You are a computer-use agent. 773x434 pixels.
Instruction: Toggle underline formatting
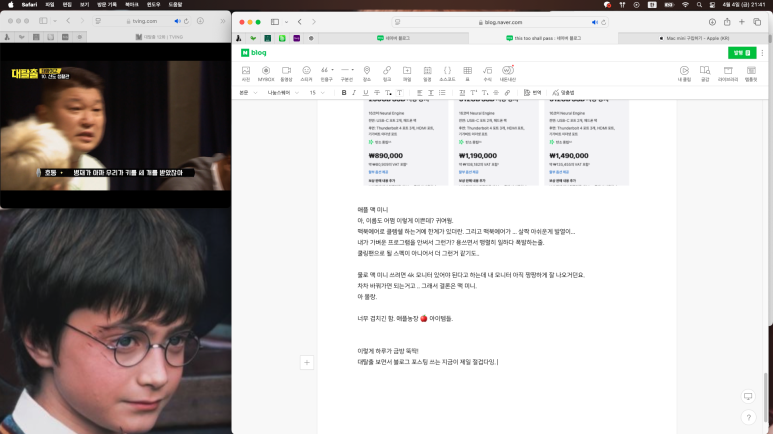click(365, 93)
